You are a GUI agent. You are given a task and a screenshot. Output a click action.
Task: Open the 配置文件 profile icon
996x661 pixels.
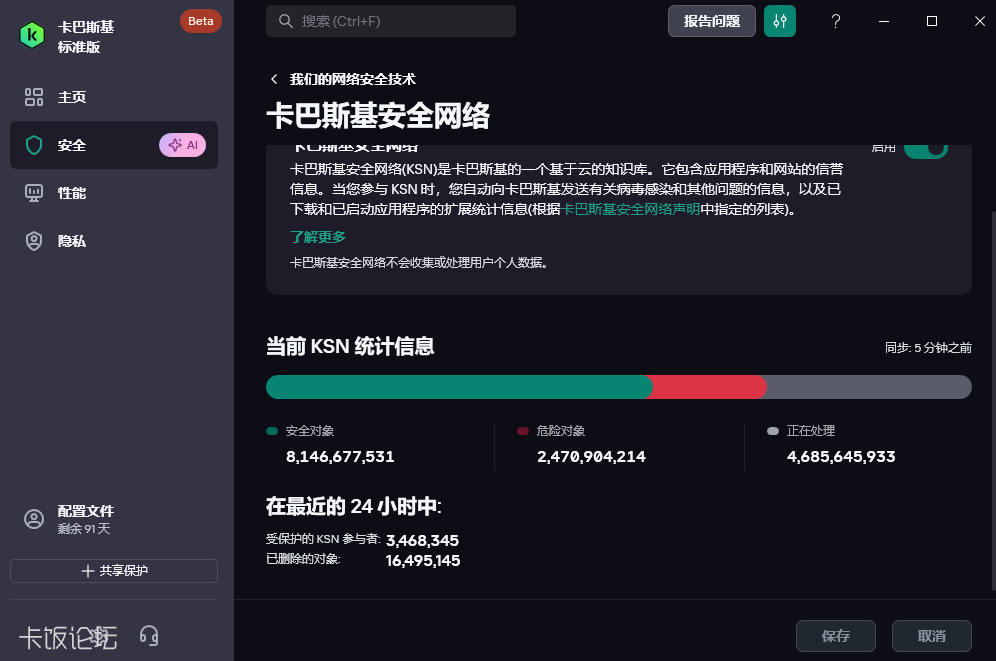[x=34, y=519]
